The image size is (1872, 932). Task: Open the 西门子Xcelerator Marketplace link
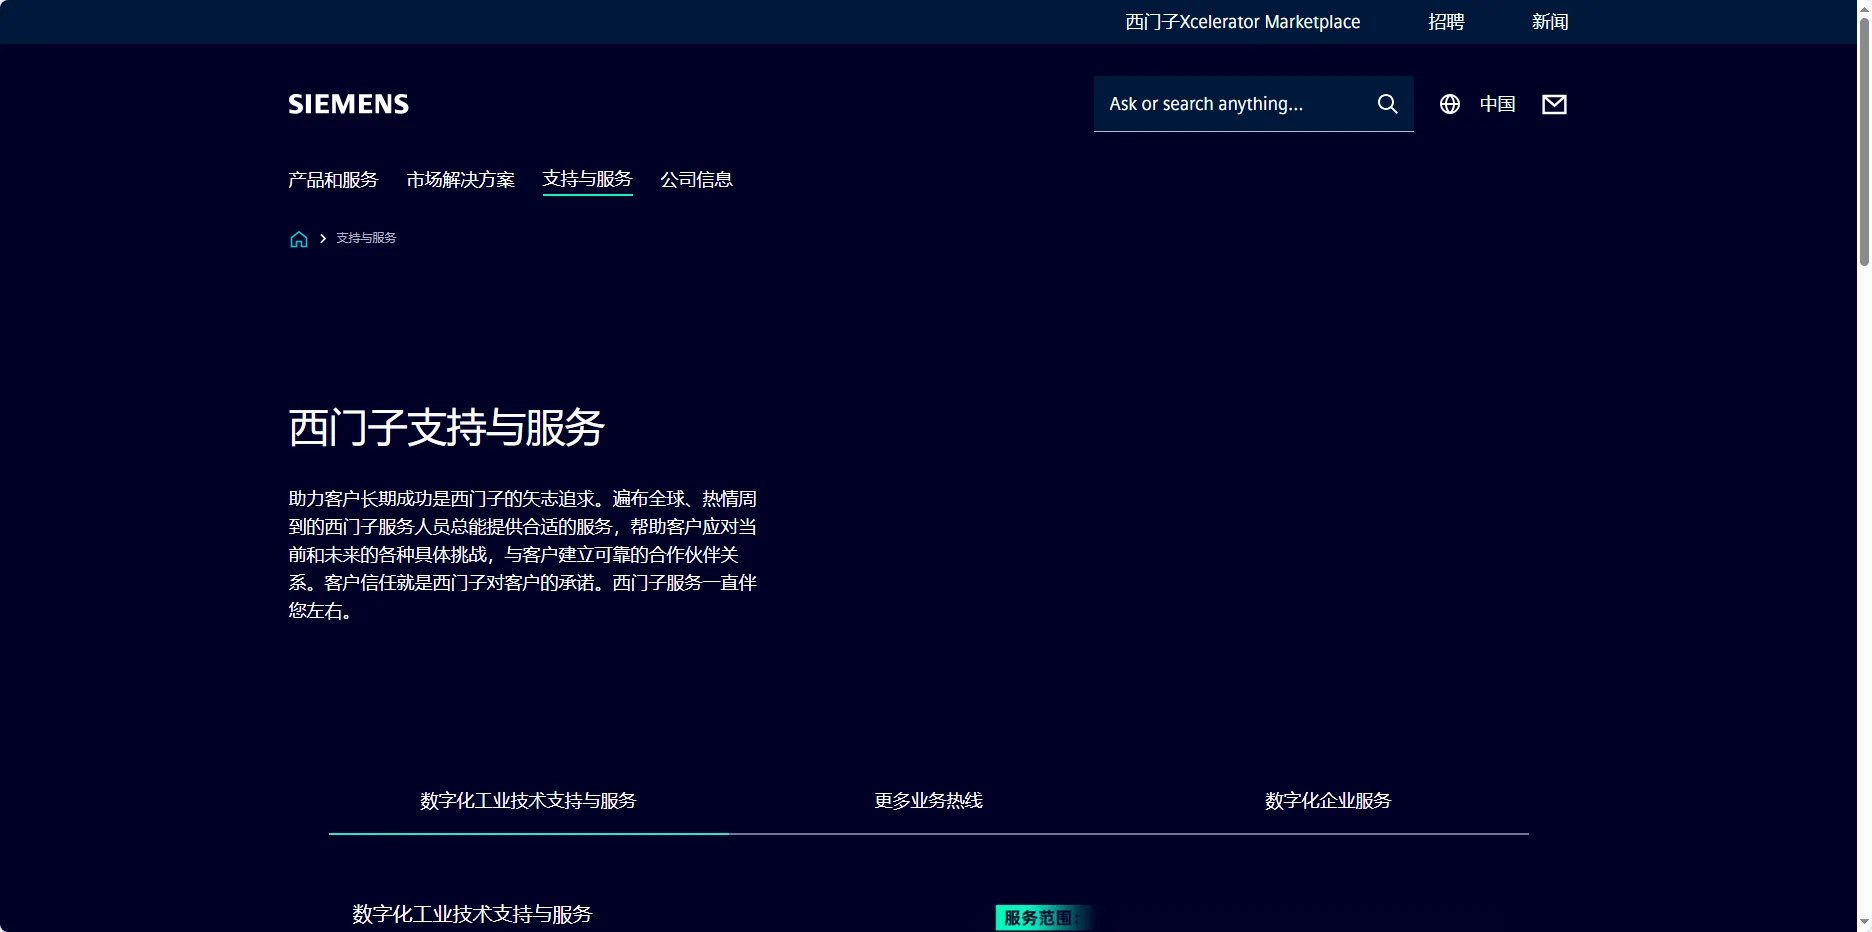[x=1240, y=21]
